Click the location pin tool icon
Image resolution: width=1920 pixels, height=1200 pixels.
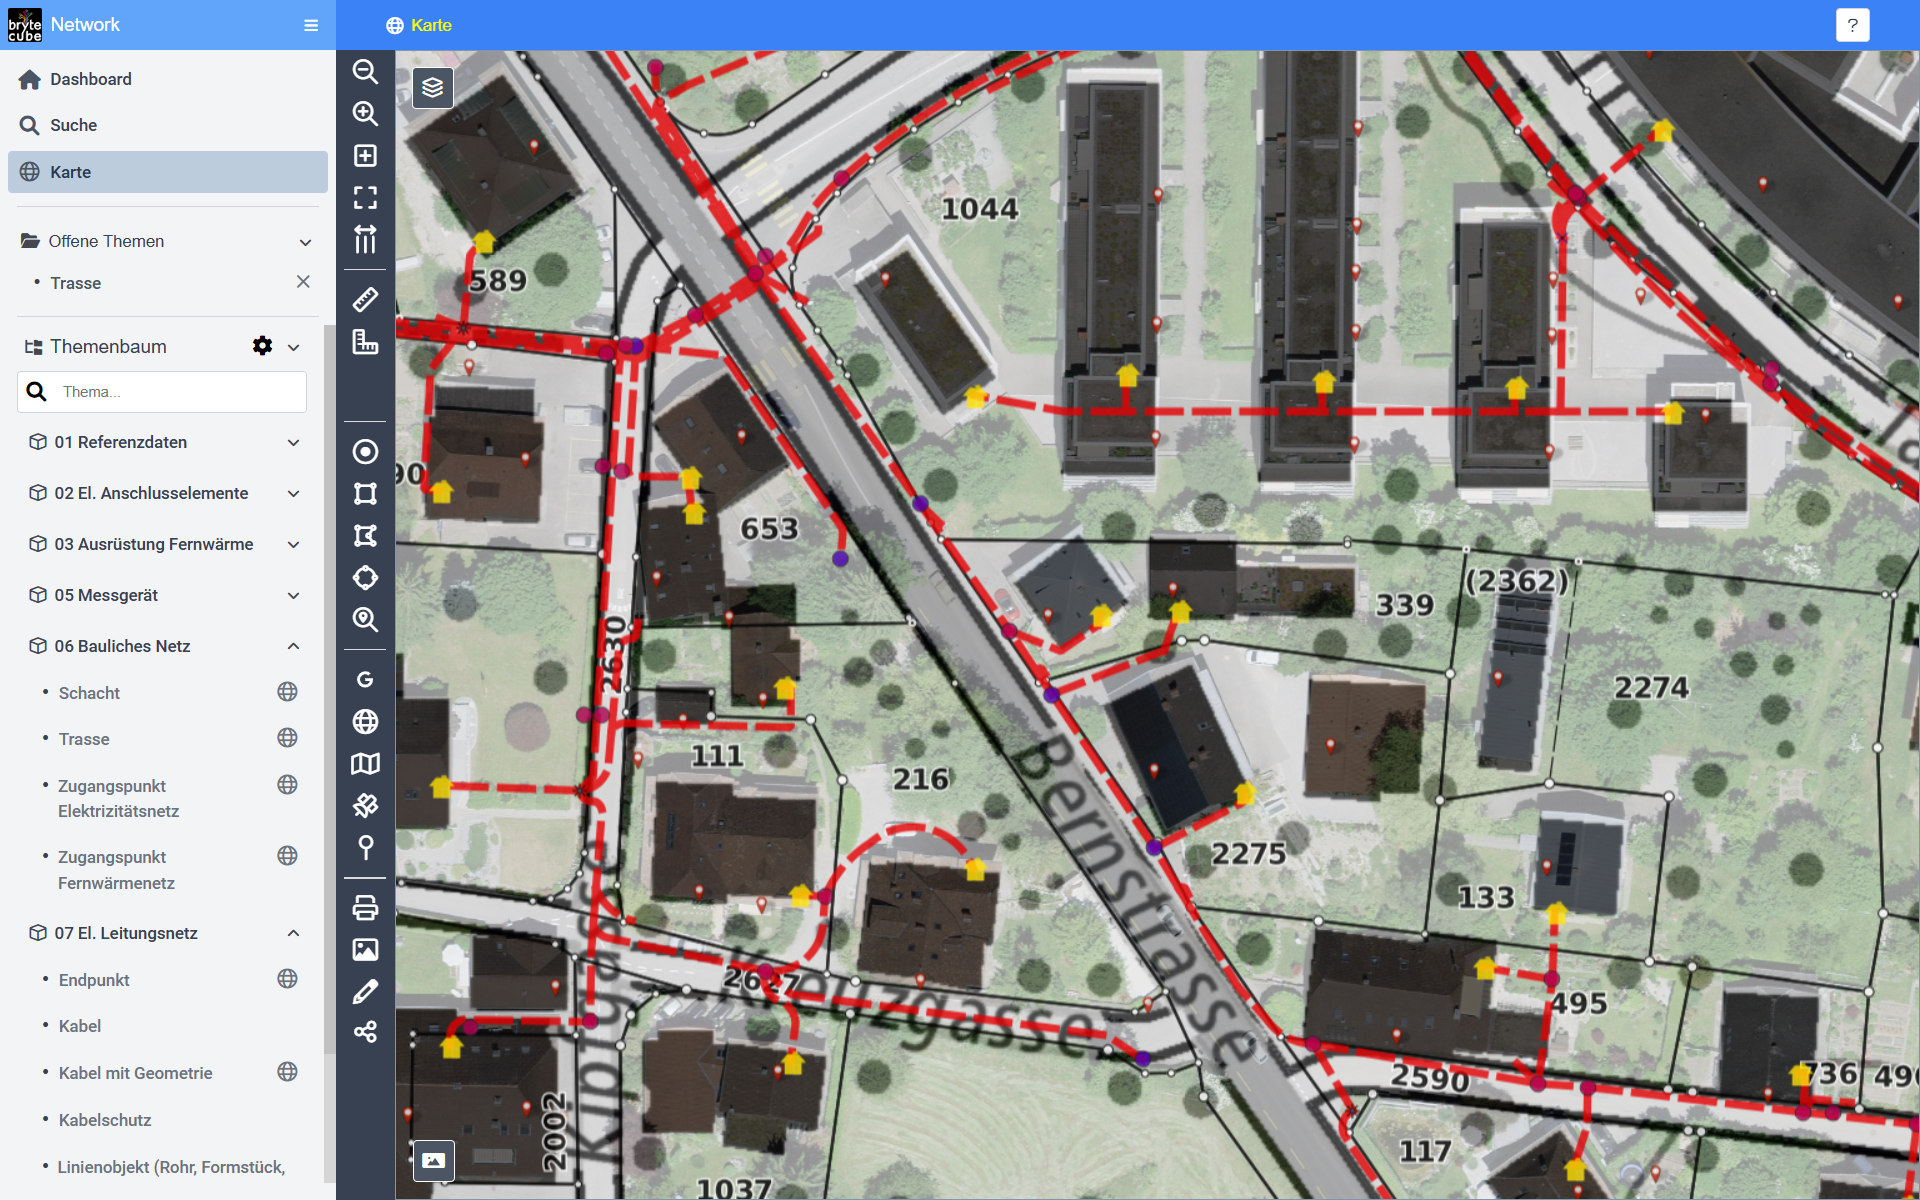[365, 848]
